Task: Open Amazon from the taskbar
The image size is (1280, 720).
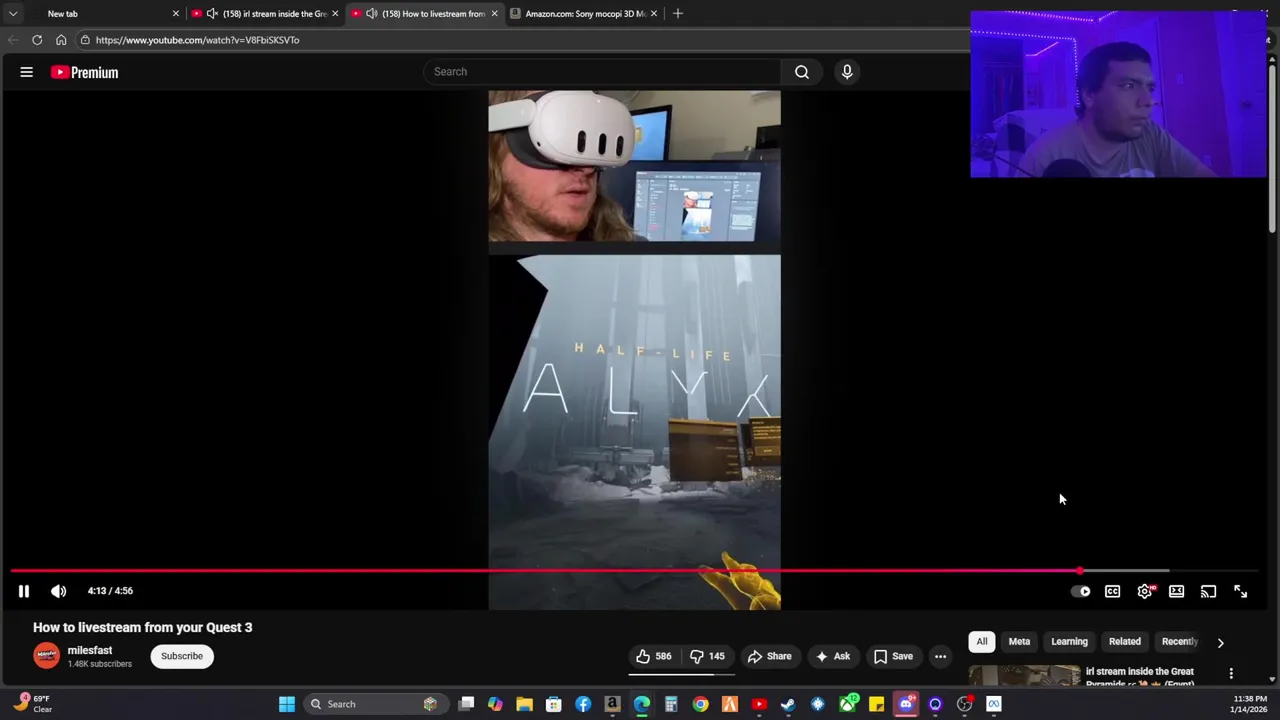Action: [x=612, y=704]
